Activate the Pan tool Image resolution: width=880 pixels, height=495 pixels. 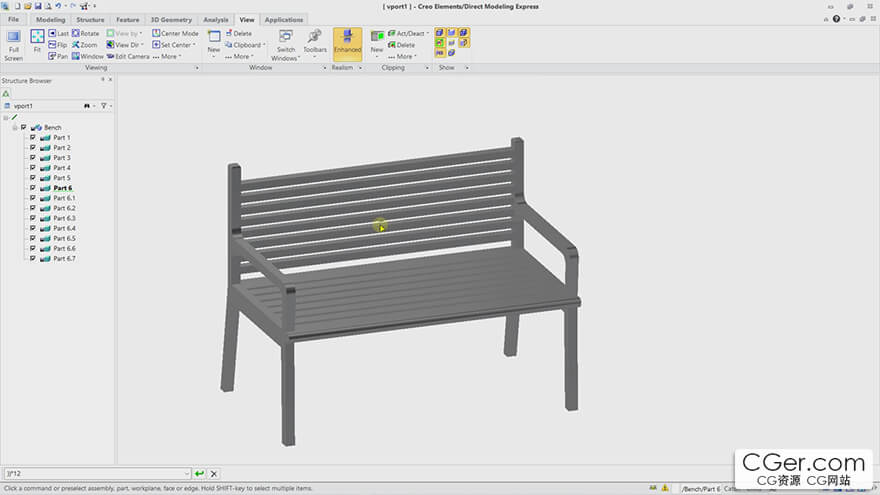tap(58, 56)
